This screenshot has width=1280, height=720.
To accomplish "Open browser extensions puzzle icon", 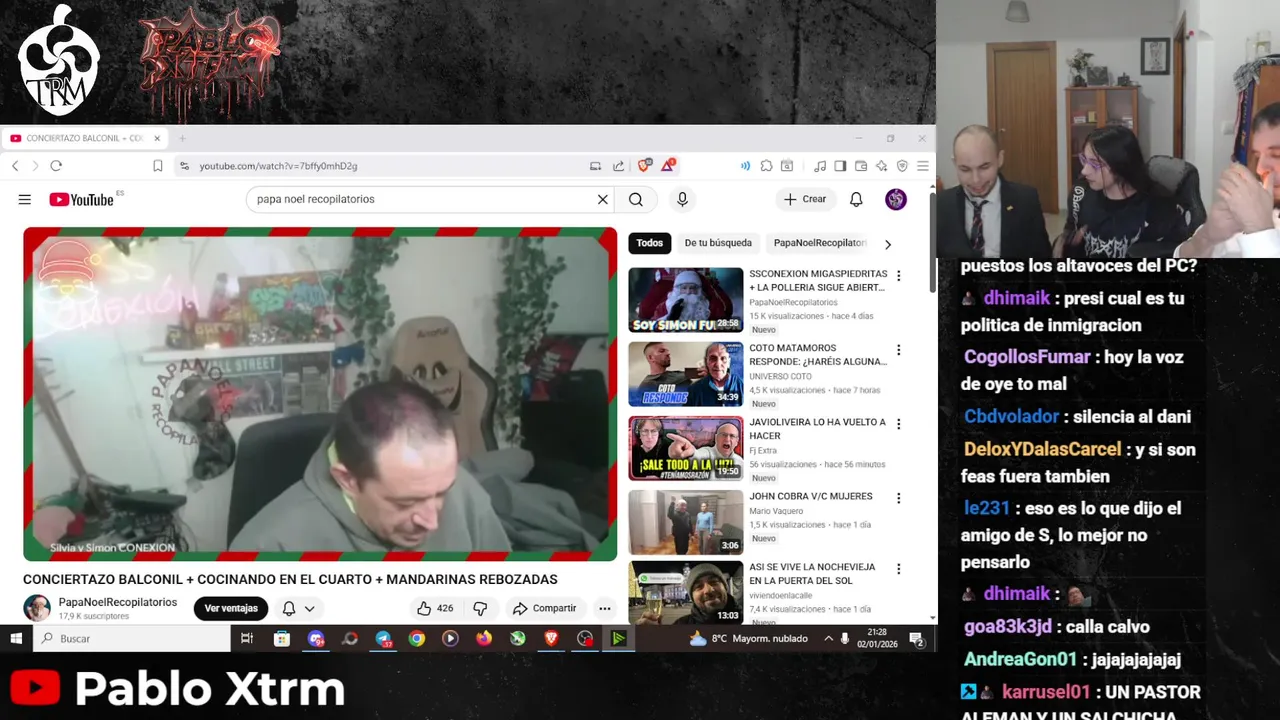I will [x=766, y=166].
